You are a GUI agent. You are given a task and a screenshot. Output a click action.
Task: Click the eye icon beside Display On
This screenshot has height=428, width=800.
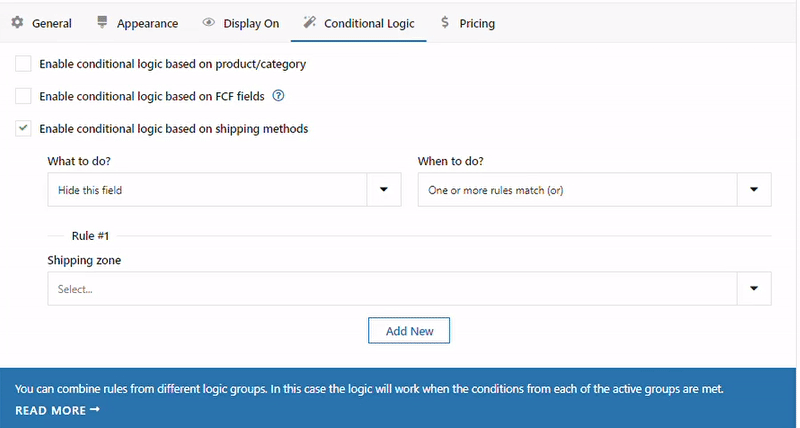(x=208, y=22)
